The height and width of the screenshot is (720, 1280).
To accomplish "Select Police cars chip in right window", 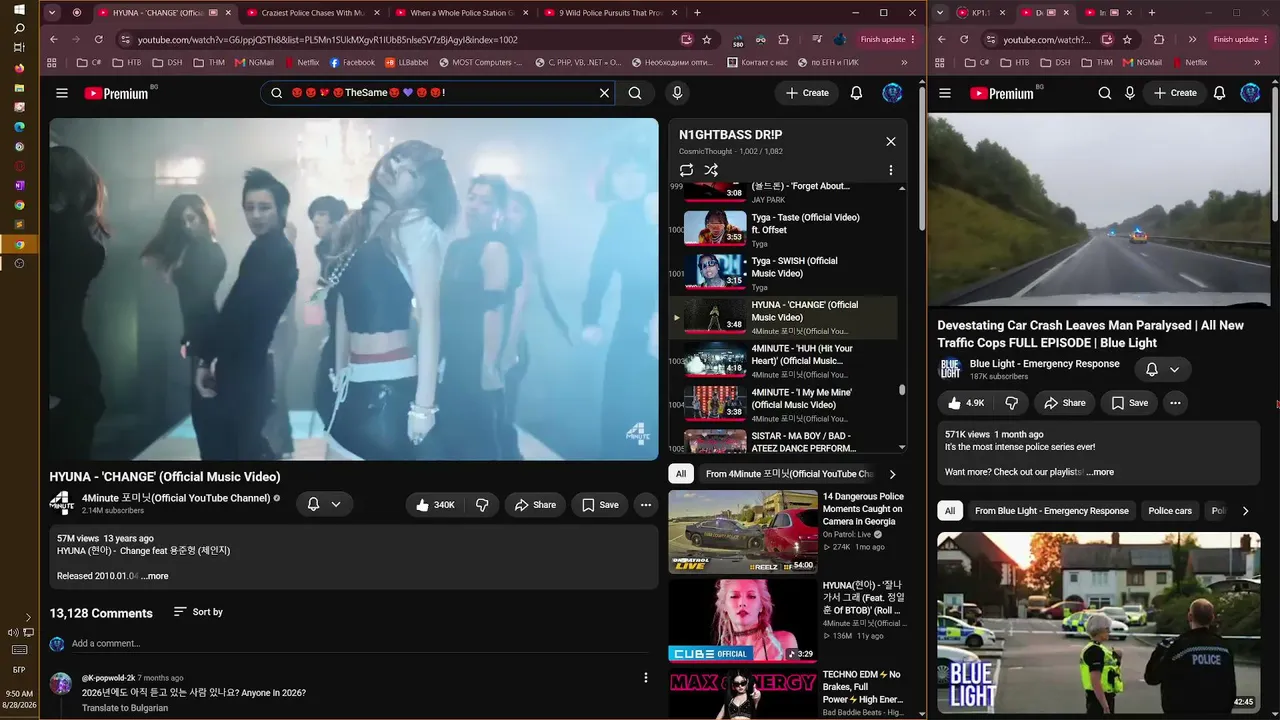I will (x=1170, y=511).
